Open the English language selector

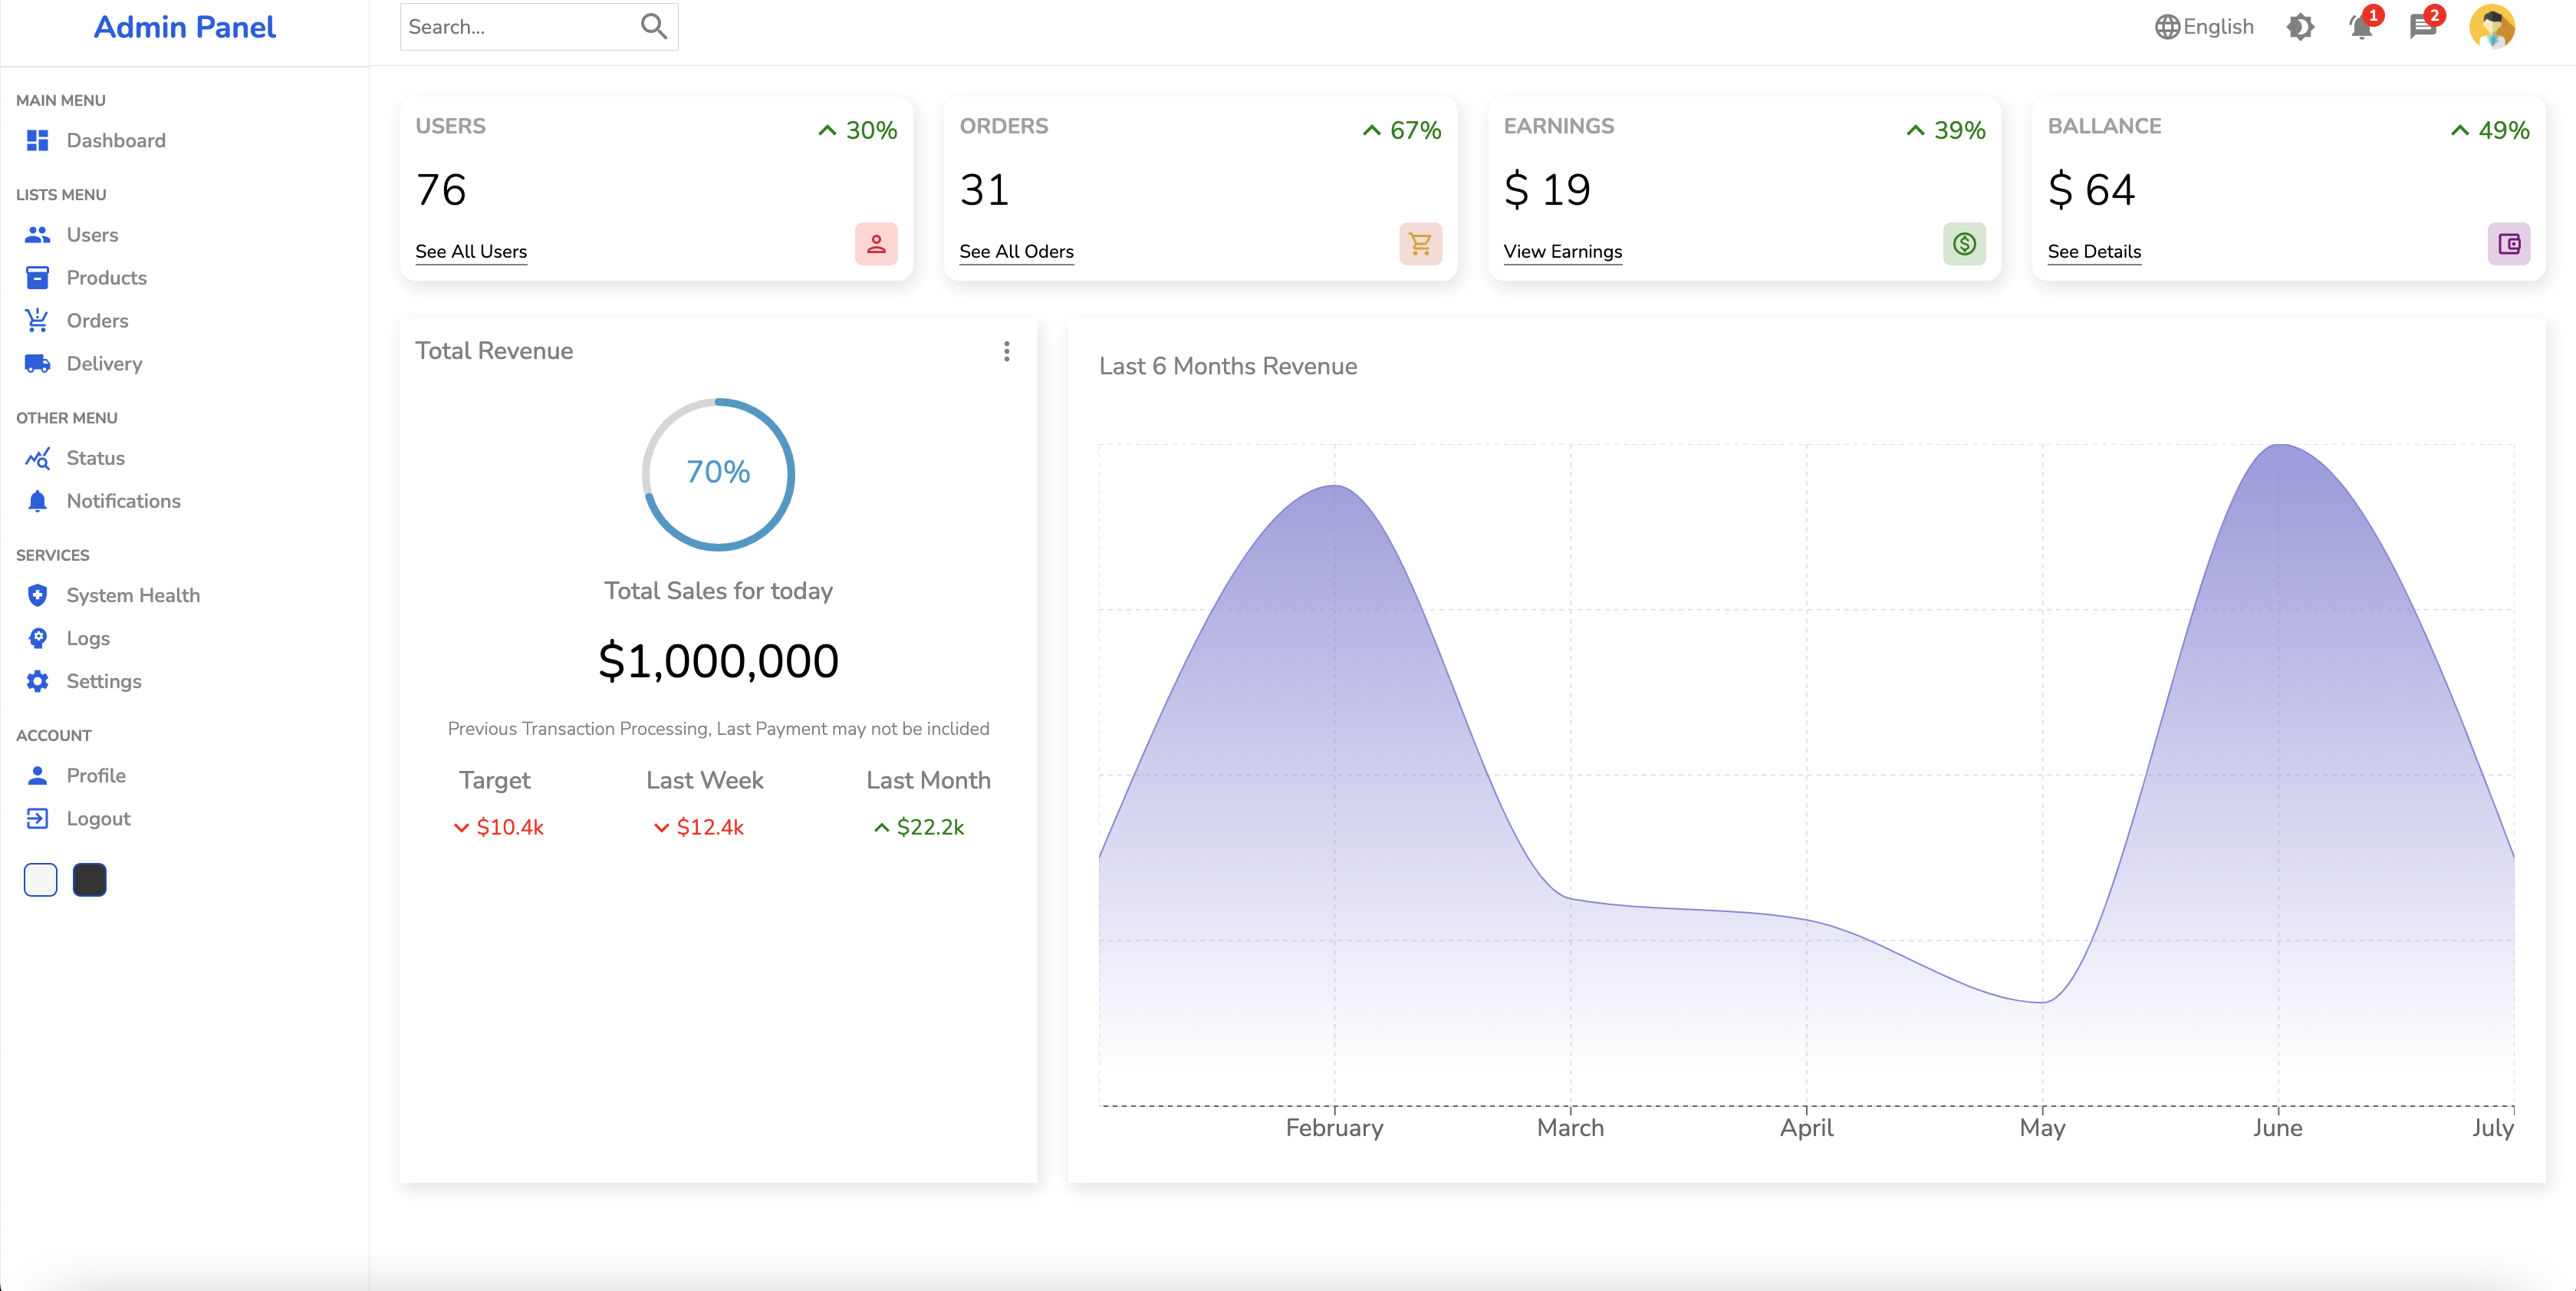(x=2217, y=27)
